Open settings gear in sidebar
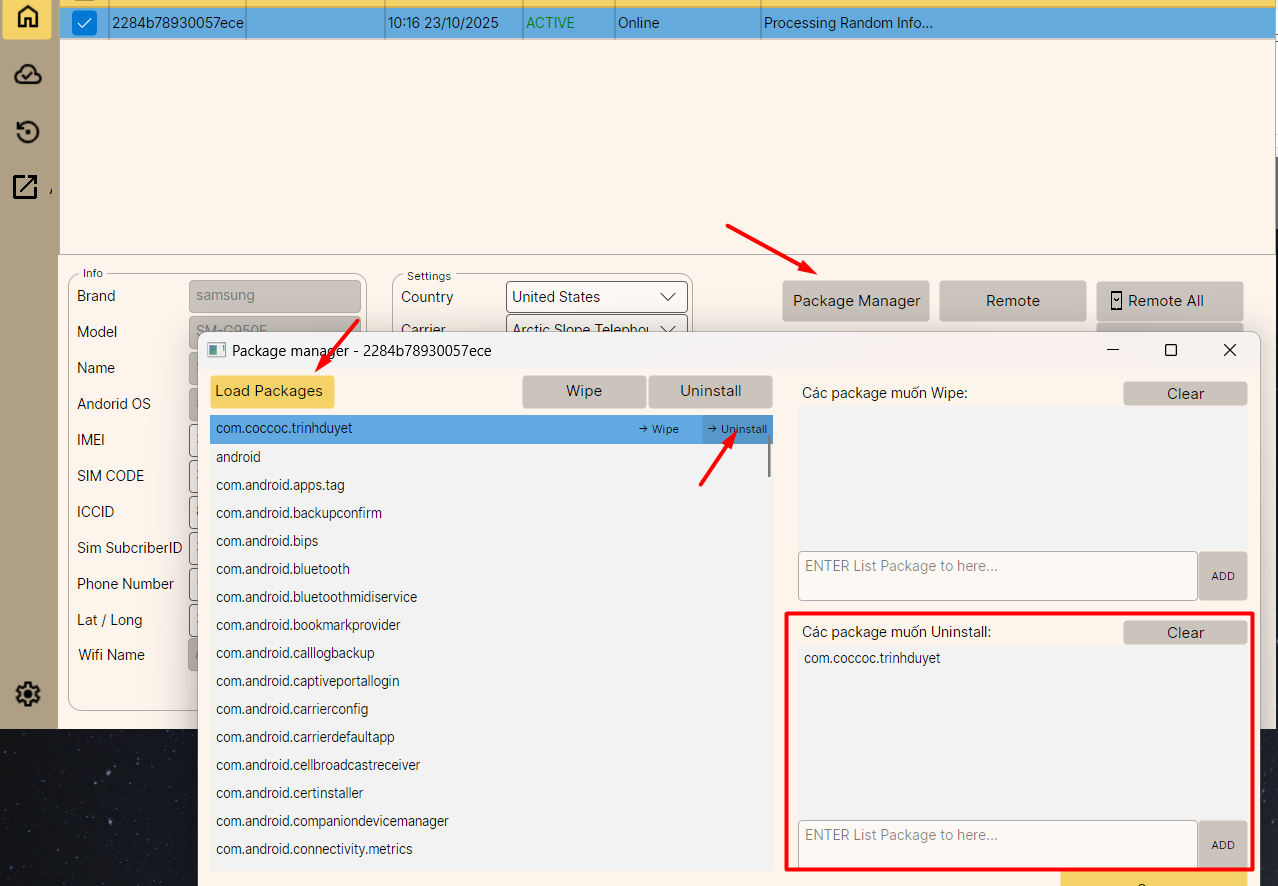Screen dimensions: 1278x886 (28, 694)
